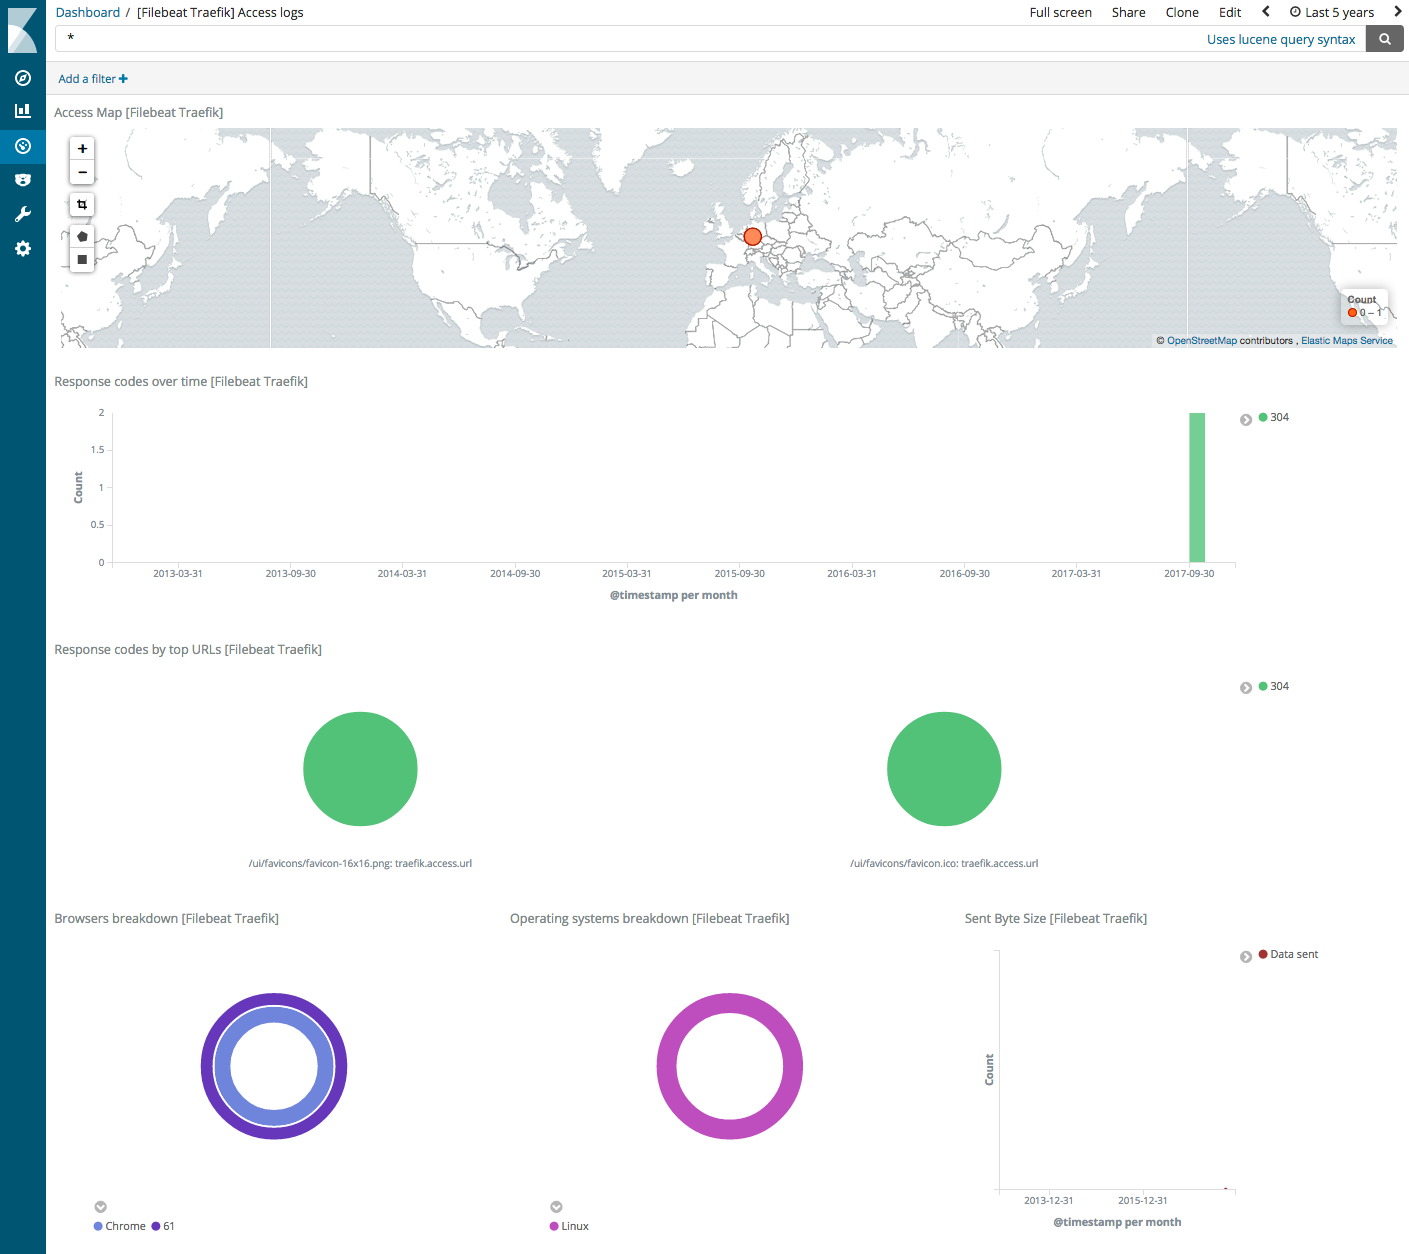This screenshot has width=1409, height=1254.
Task: Click the Clone button
Action: coord(1181,12)
